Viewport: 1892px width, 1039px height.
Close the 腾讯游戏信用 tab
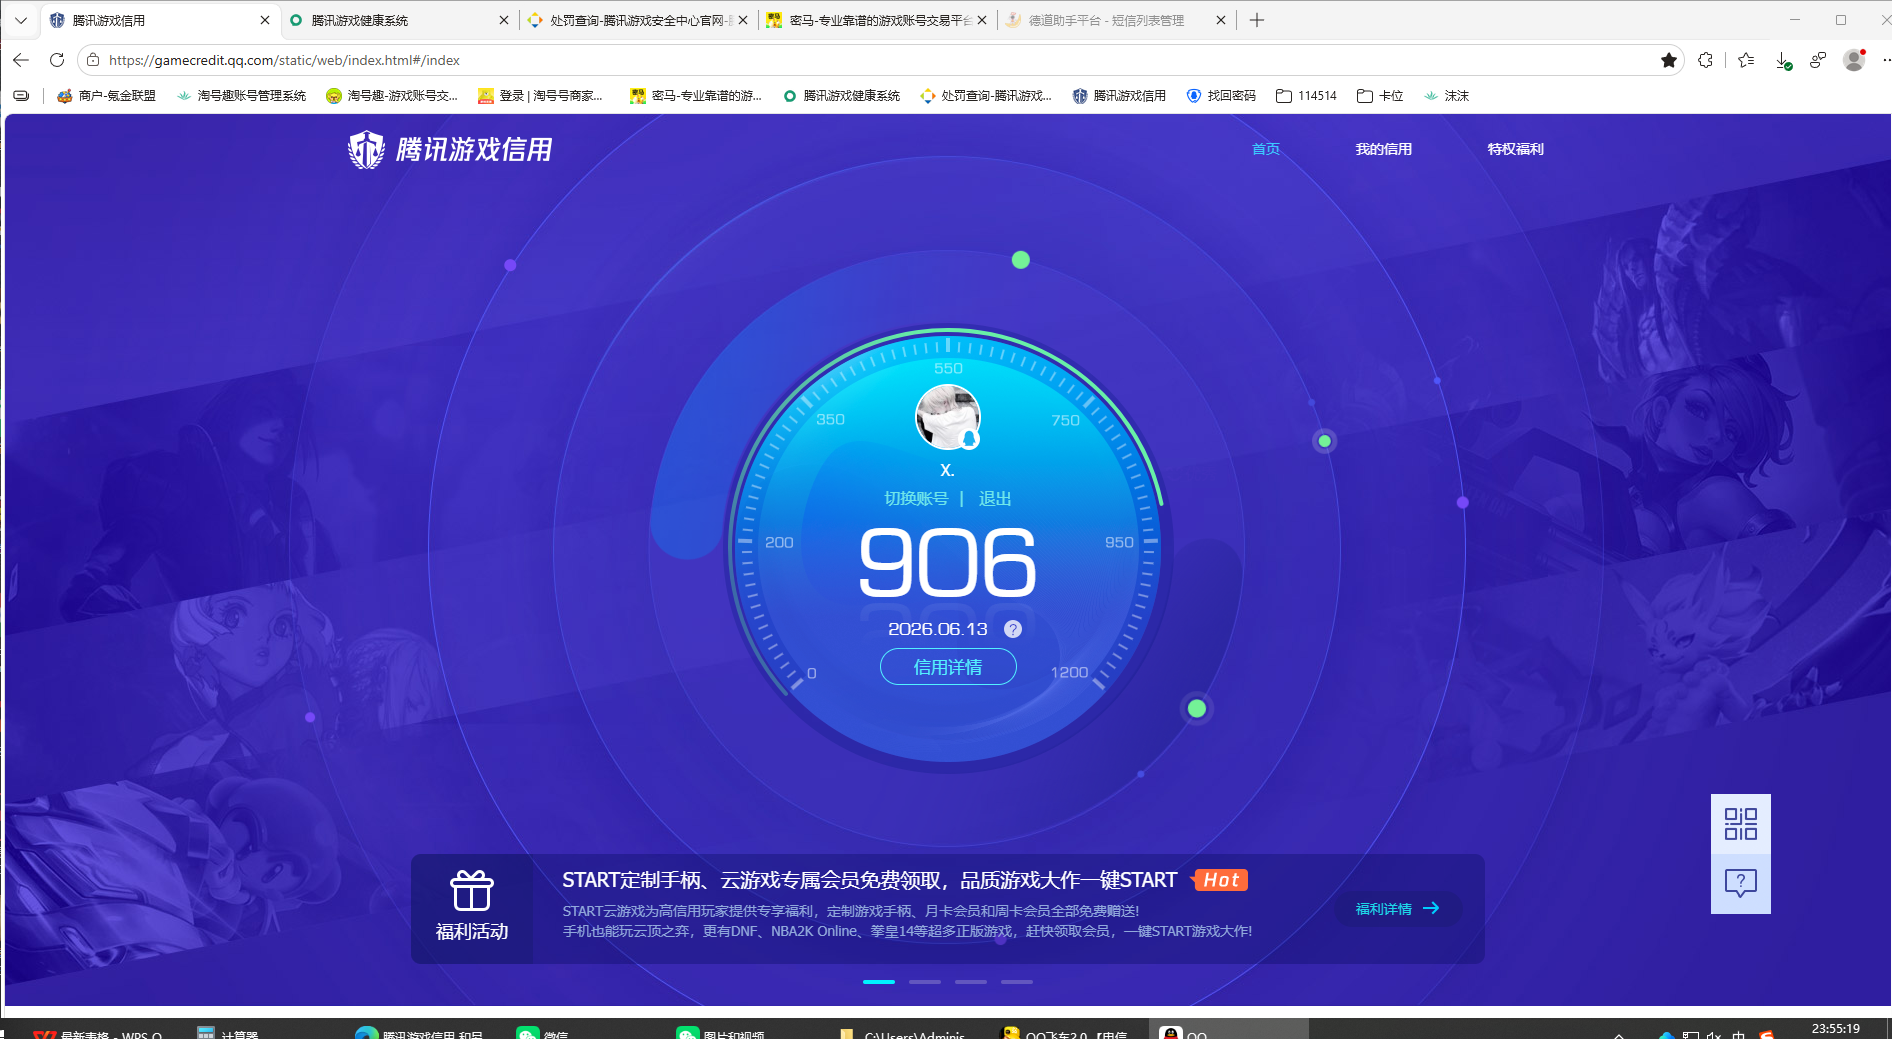click(265, 20)
